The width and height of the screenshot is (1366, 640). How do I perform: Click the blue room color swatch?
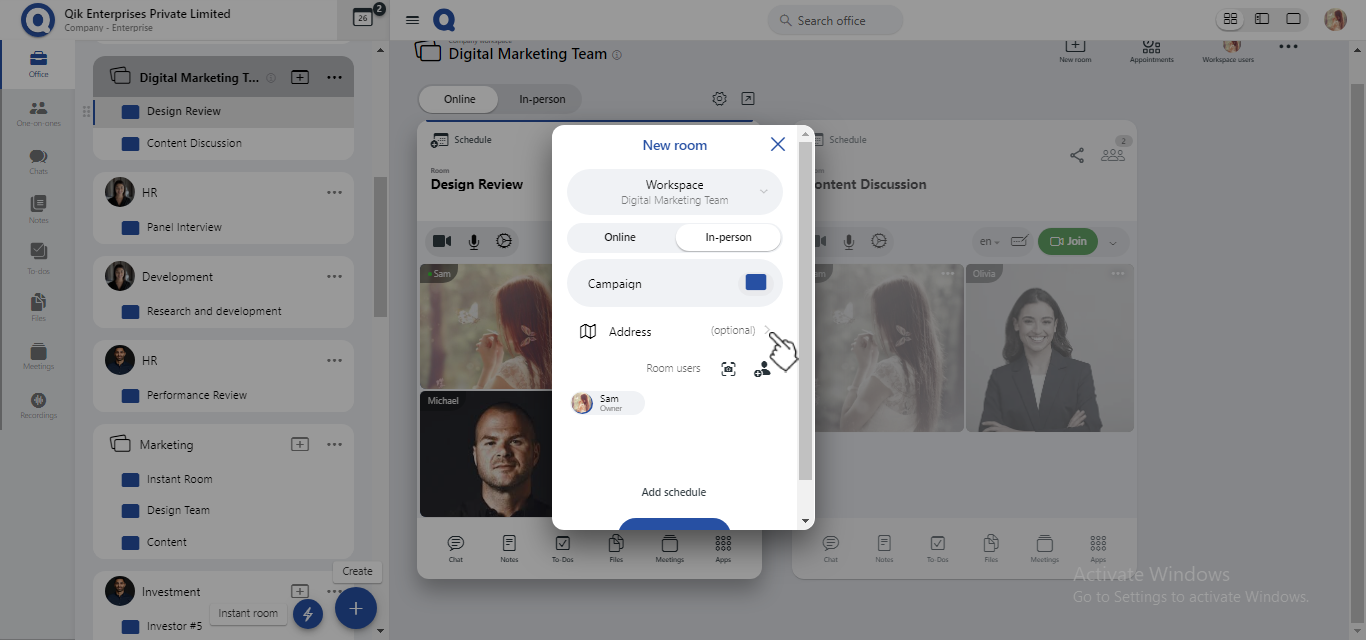756,283
